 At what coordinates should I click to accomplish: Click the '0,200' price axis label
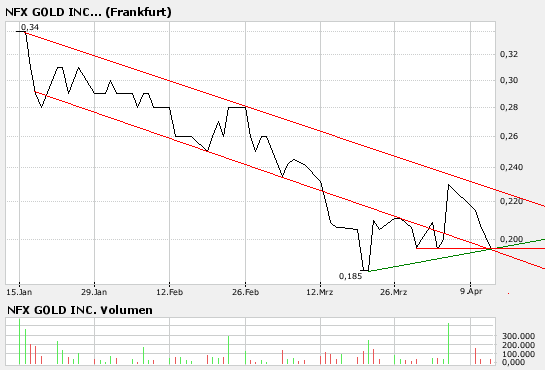tap(511, 239)
